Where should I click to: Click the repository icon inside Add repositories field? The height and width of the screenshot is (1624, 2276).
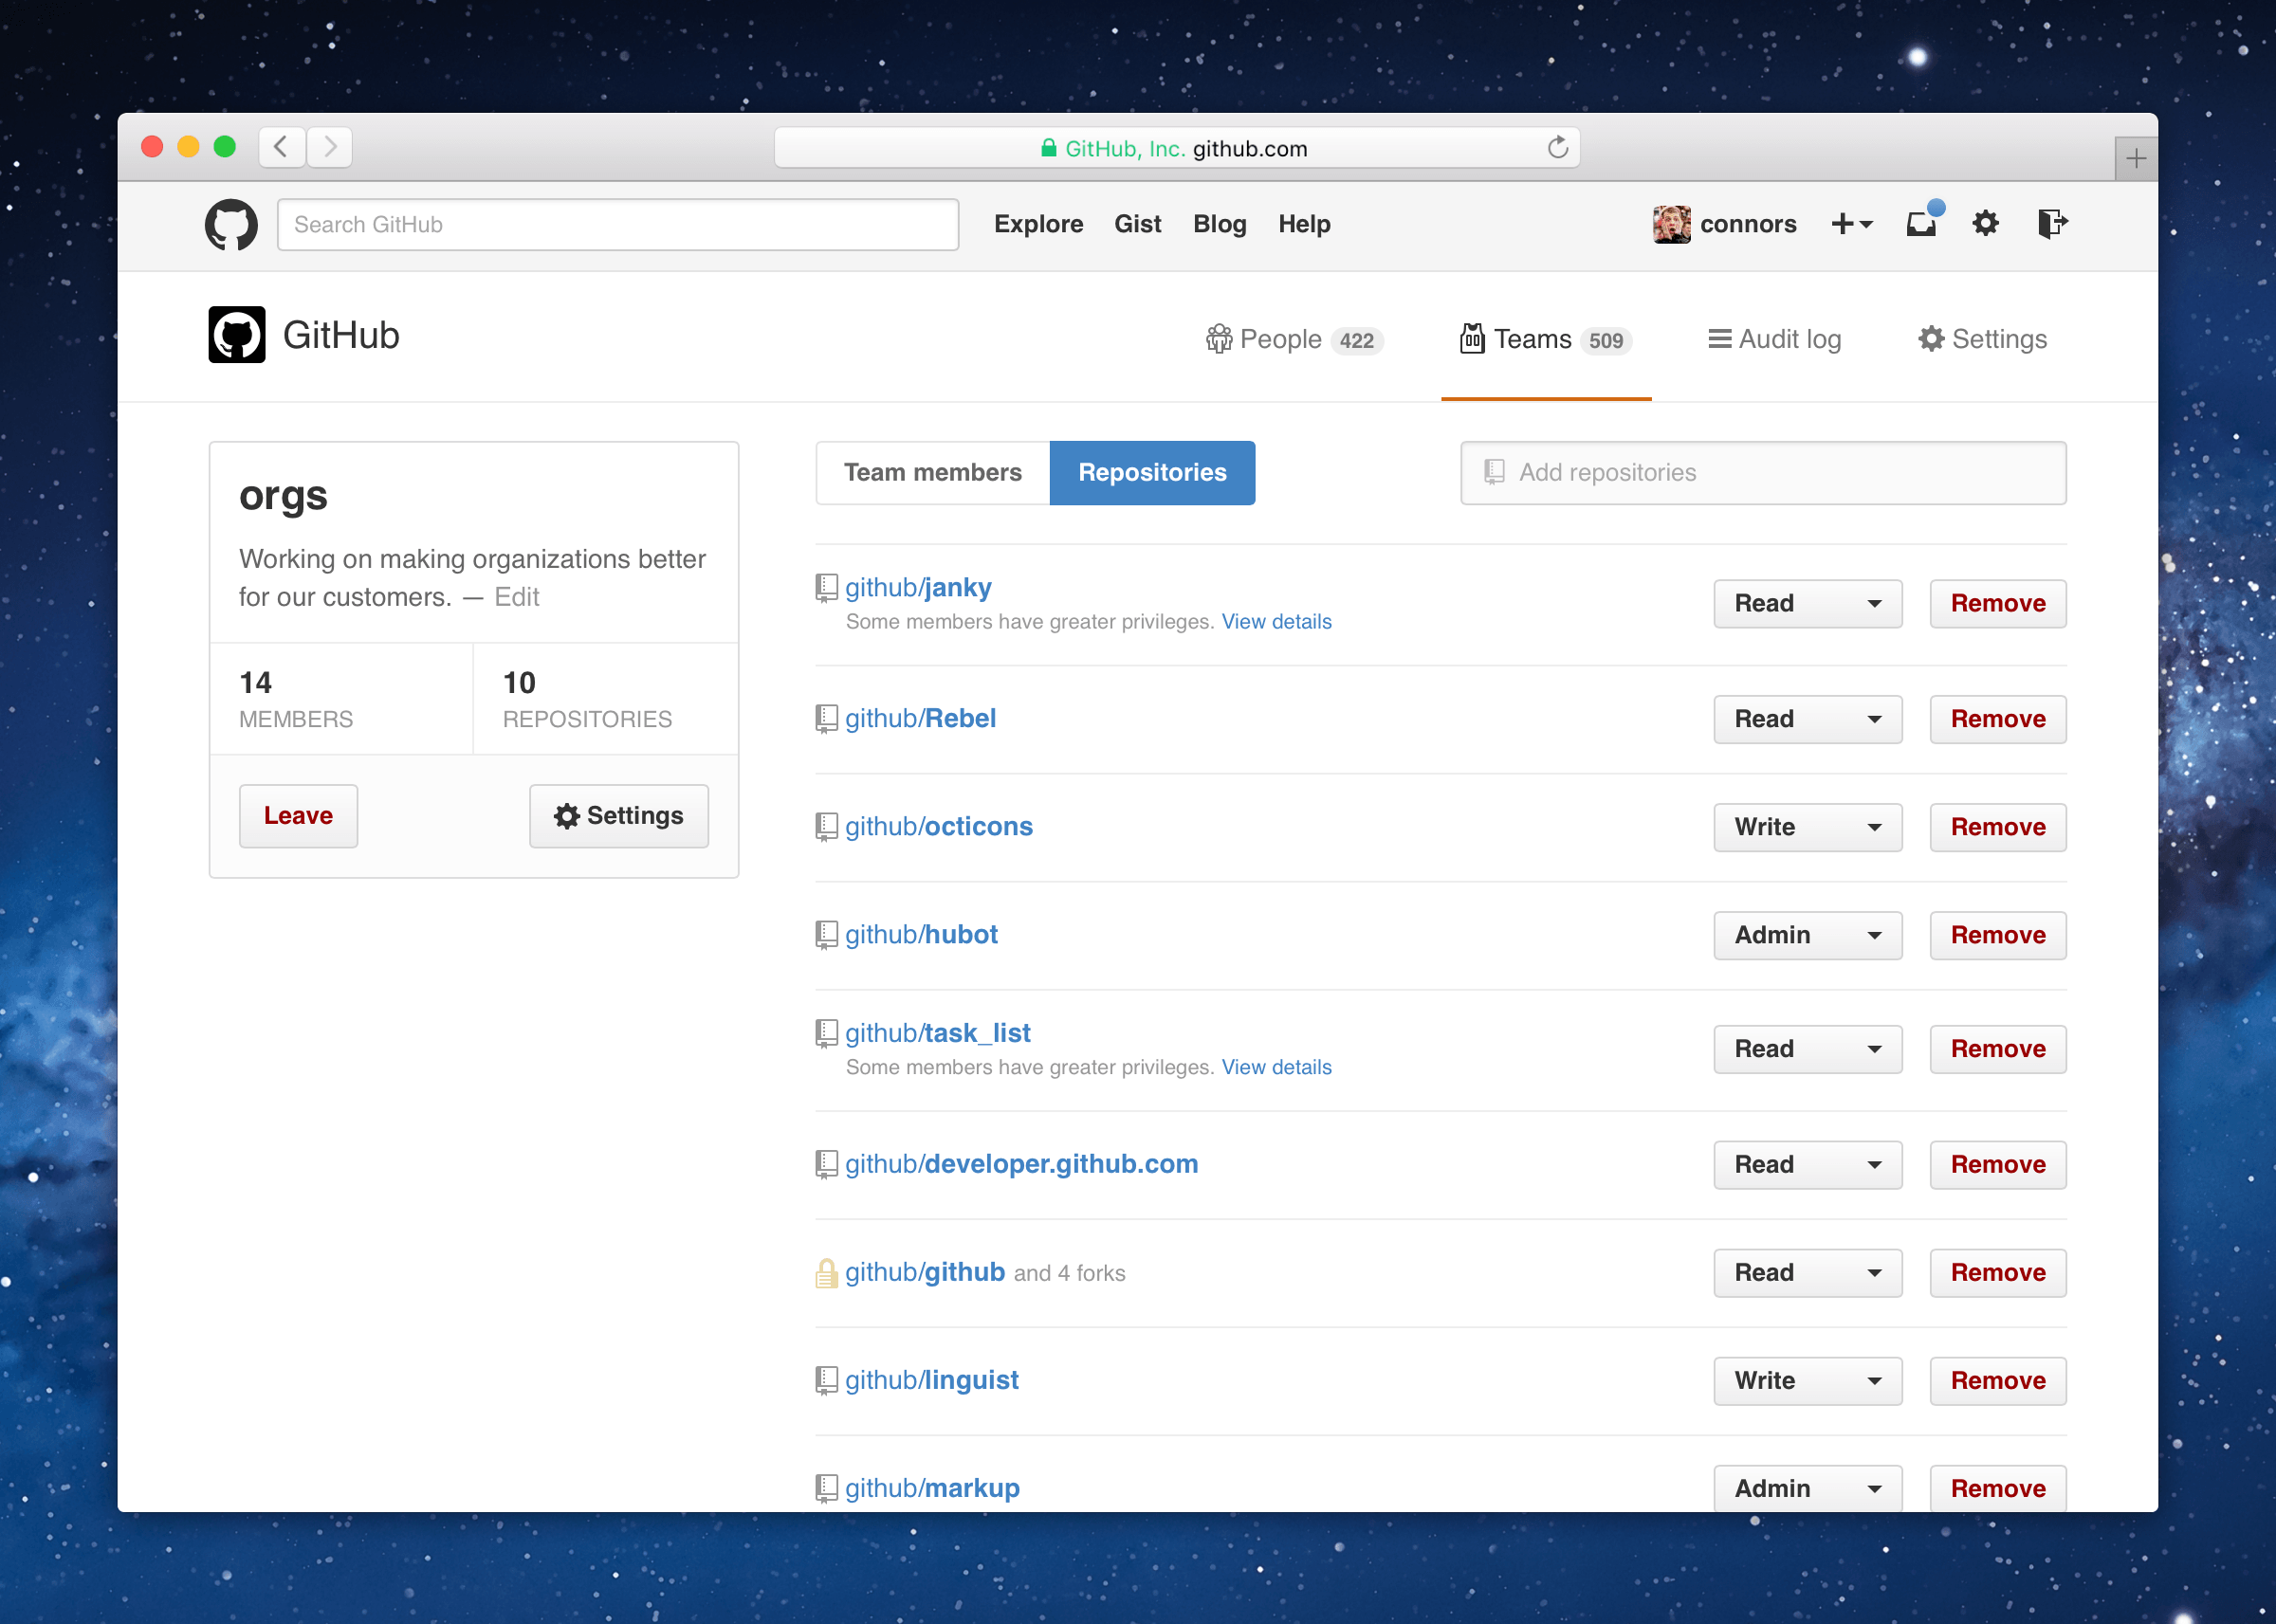[x=1494, y=472]
